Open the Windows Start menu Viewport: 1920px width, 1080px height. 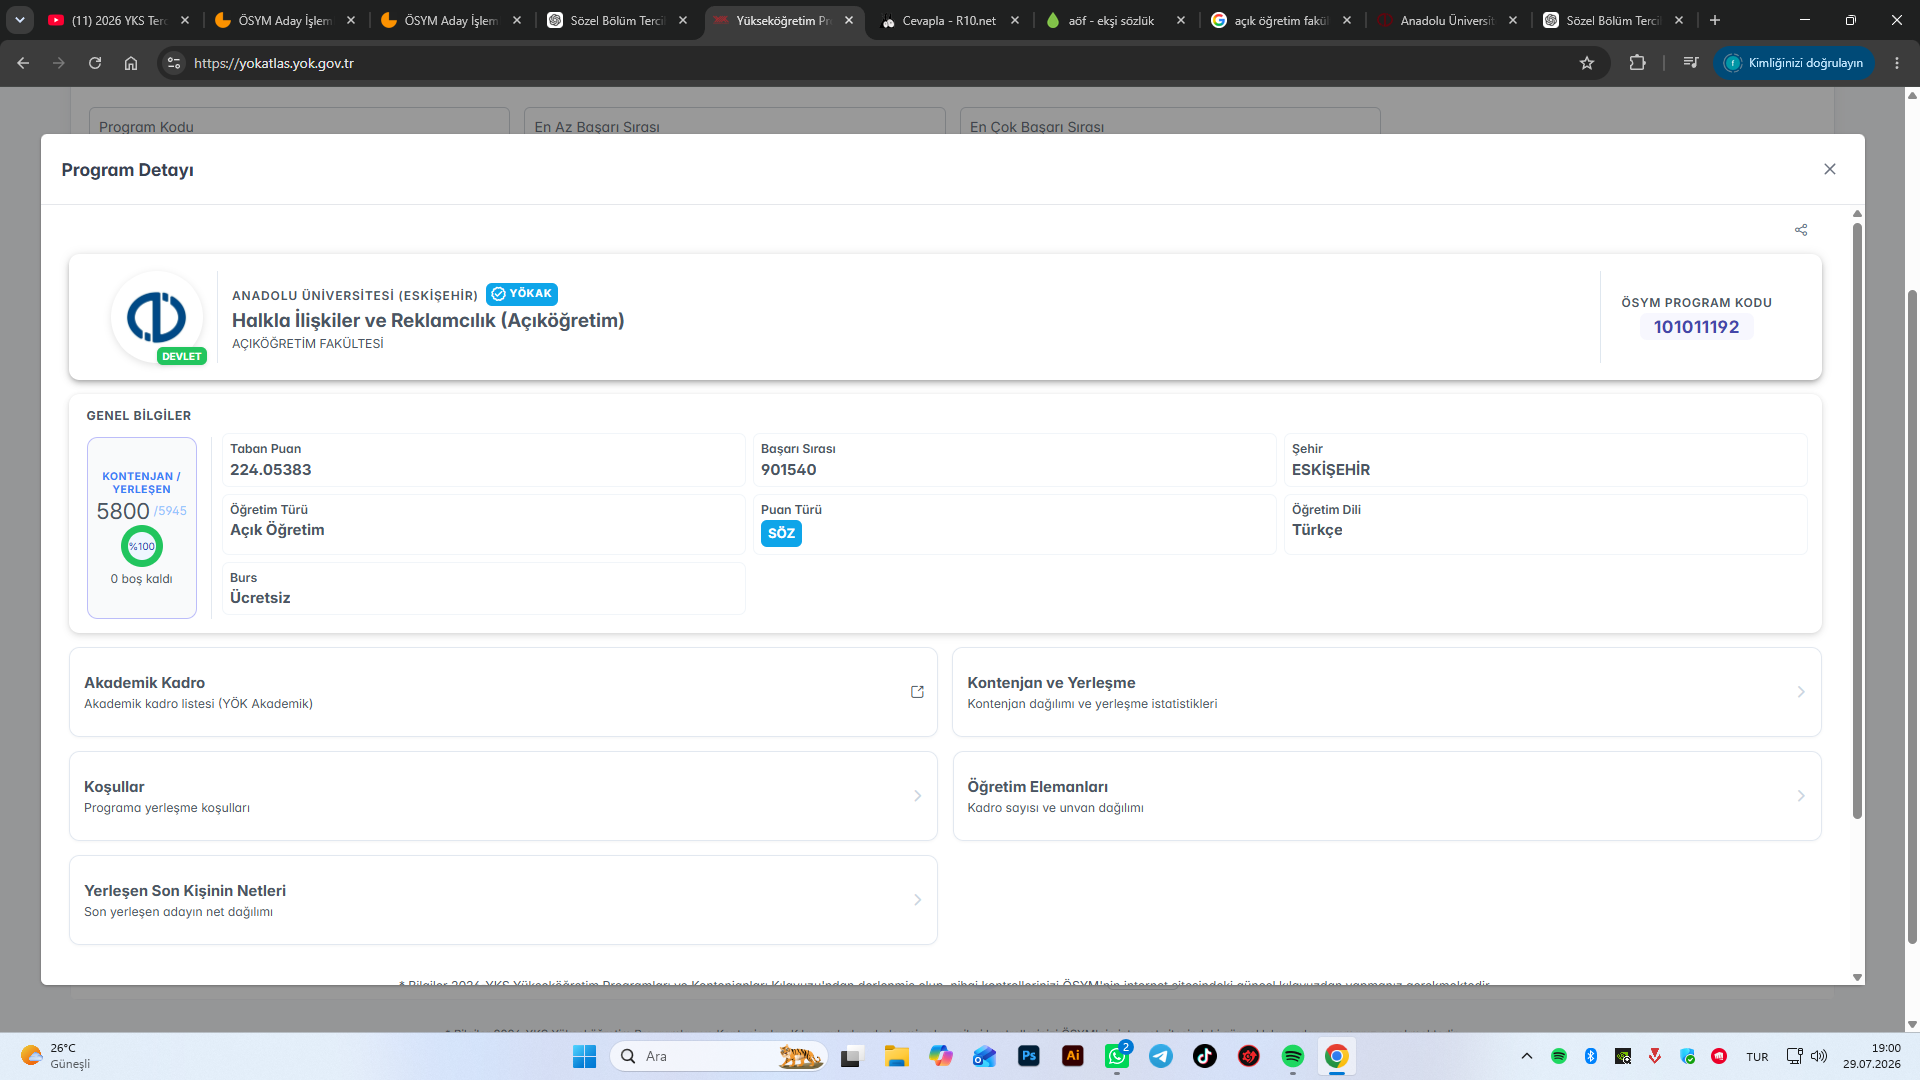coord(584,1056)
